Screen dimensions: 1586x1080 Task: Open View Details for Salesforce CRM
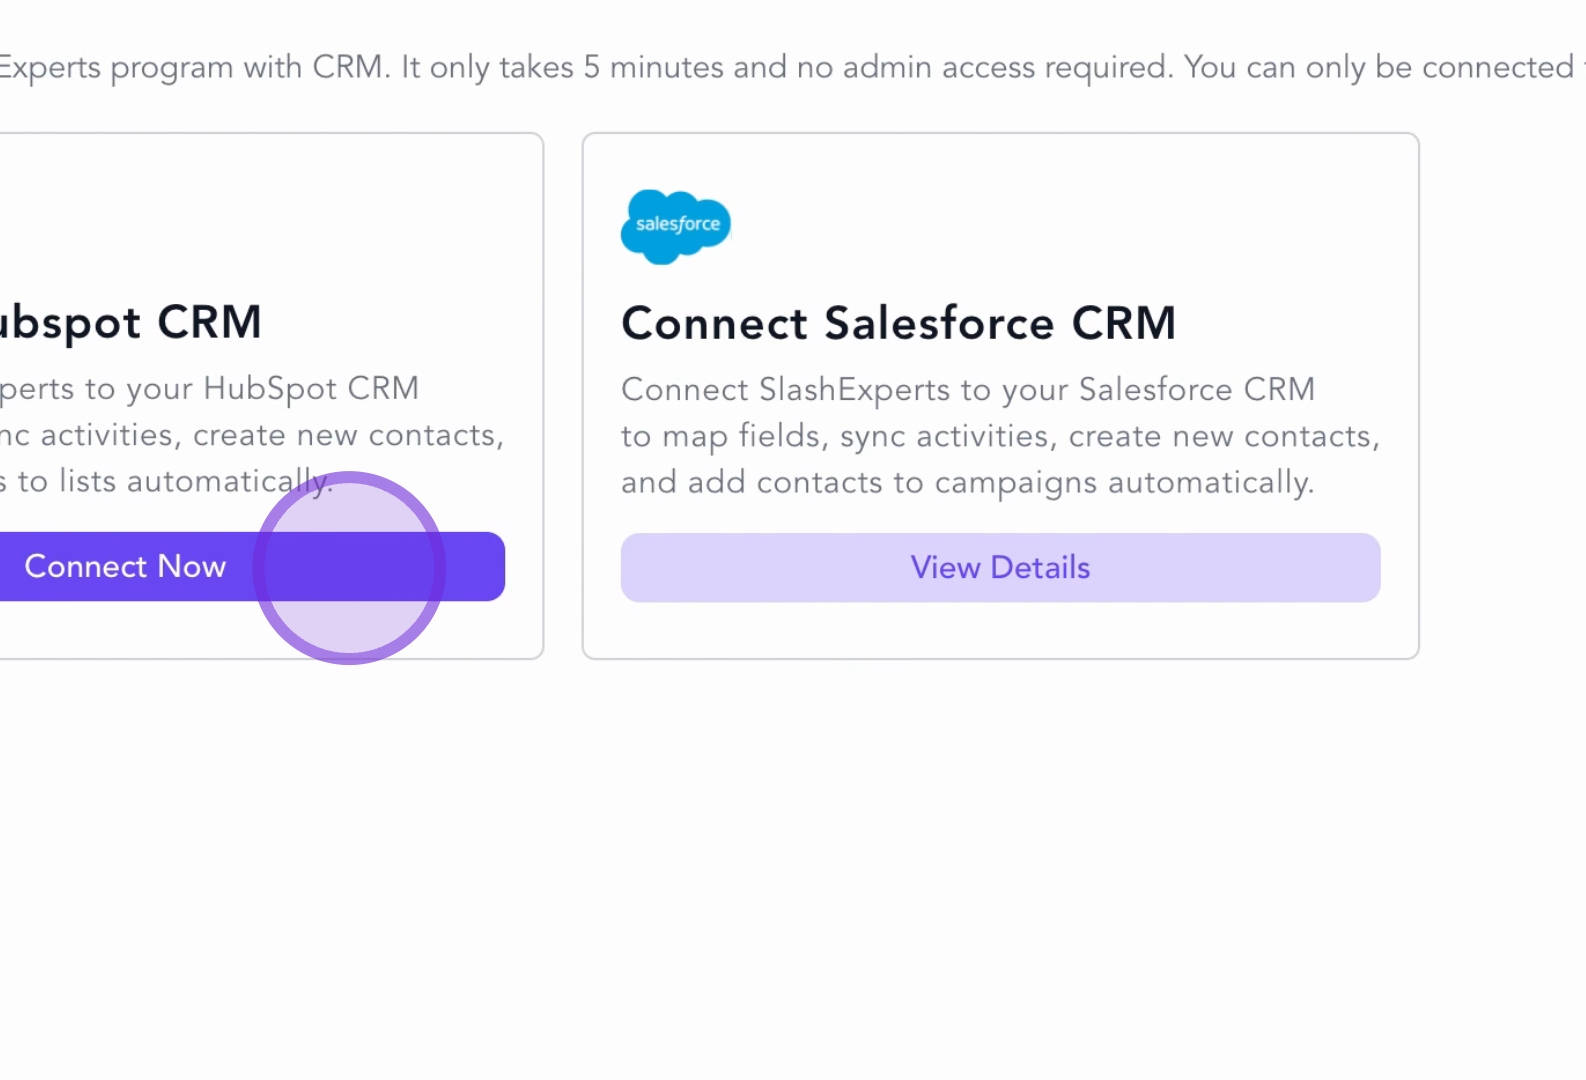click(1000, 567)
